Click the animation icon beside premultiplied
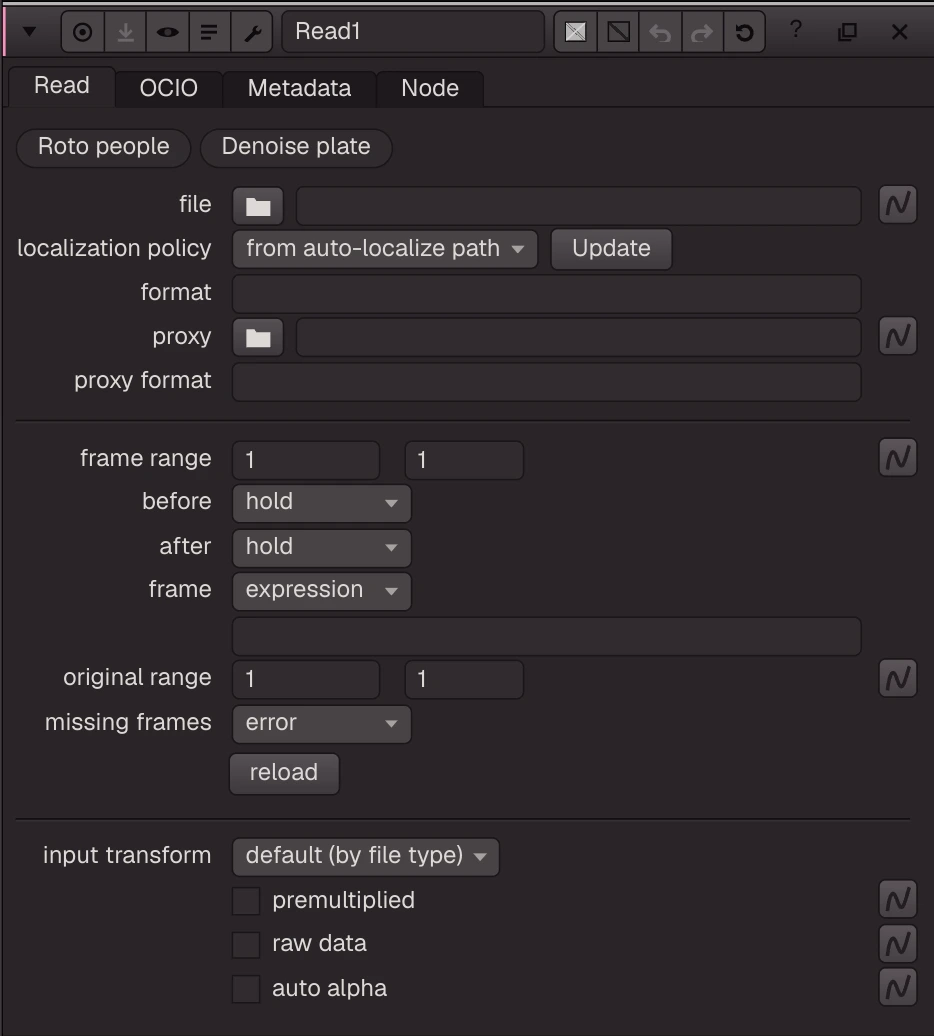Image resolution: width=934 pixels, height=1036 pixels. (x=898, y=899)
